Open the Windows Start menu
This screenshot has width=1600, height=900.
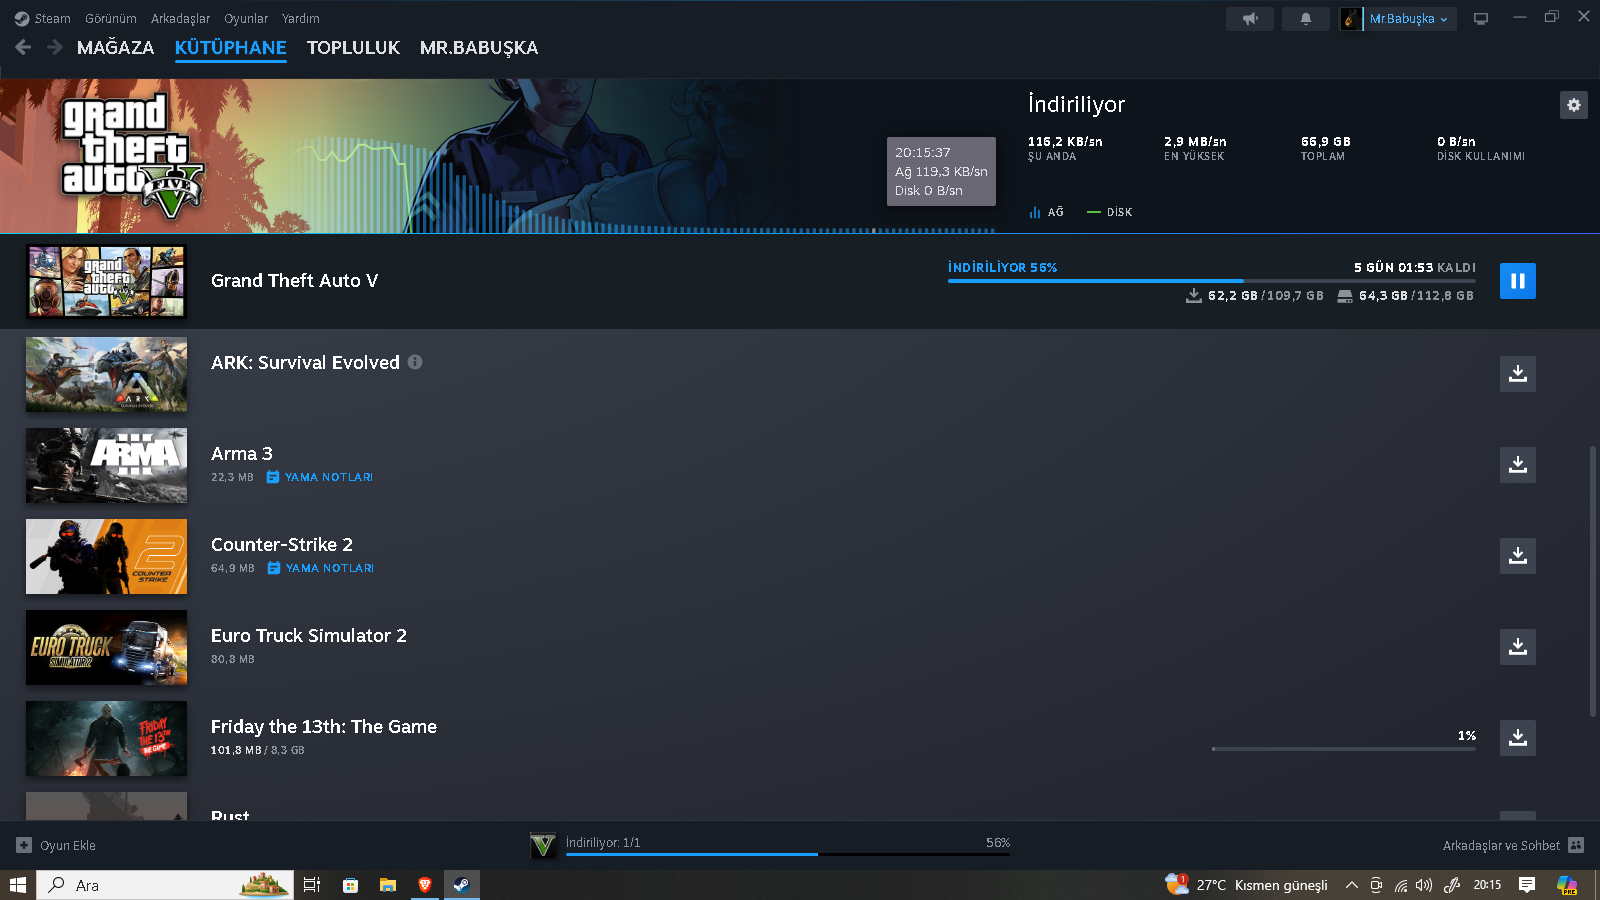coord(18,885)
